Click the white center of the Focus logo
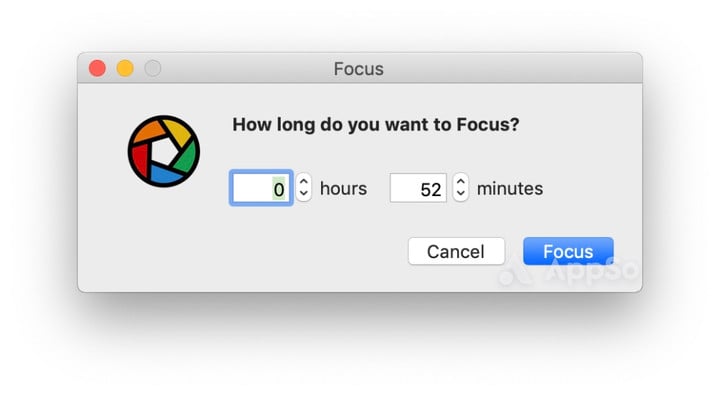 pos(164,152)
